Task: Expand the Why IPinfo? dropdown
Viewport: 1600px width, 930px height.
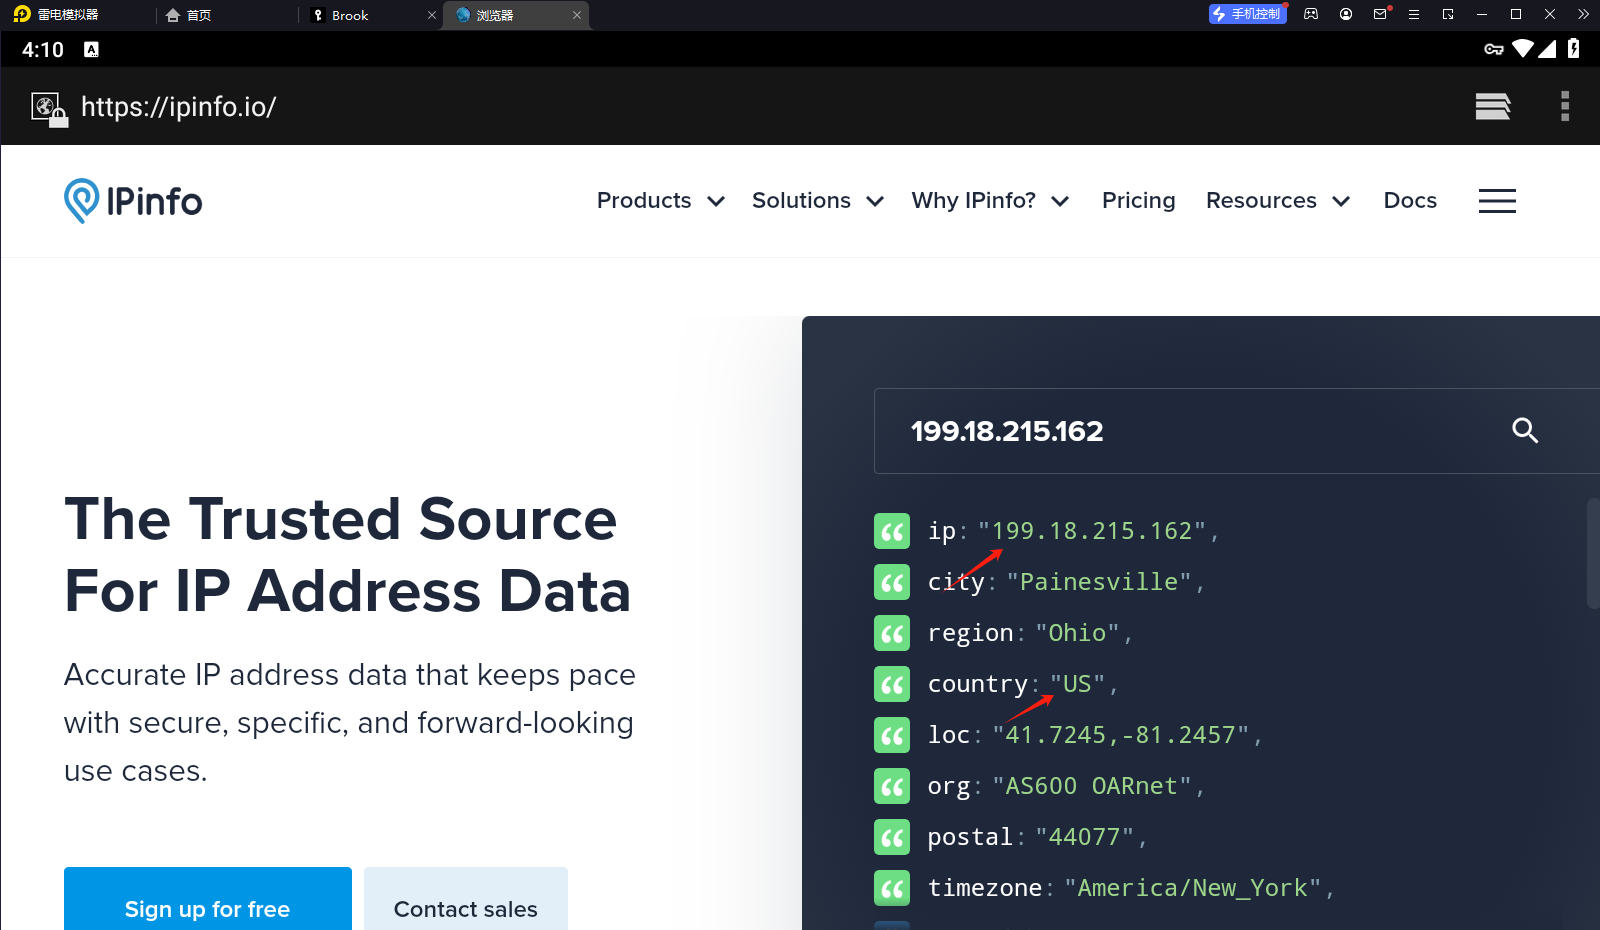Action: (989, 201)
